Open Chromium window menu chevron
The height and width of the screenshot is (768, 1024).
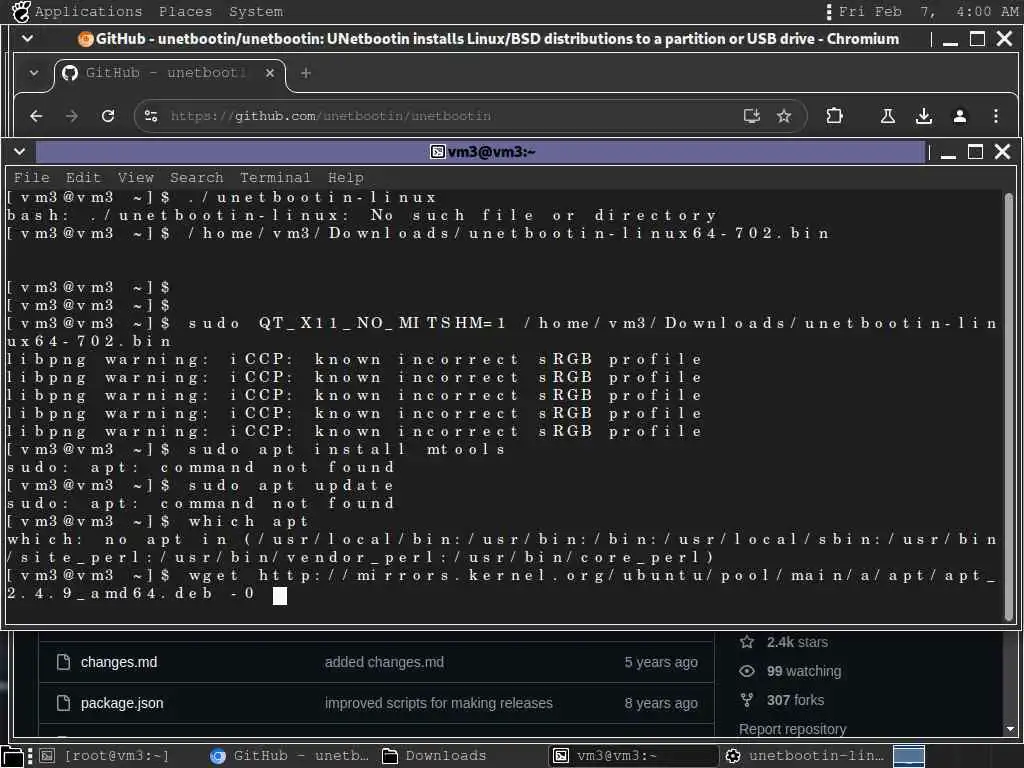(x=27, y=39)
